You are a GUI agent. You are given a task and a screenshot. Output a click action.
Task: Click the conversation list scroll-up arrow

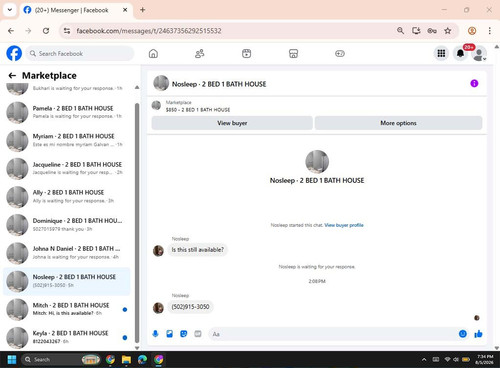click(137, 87)
